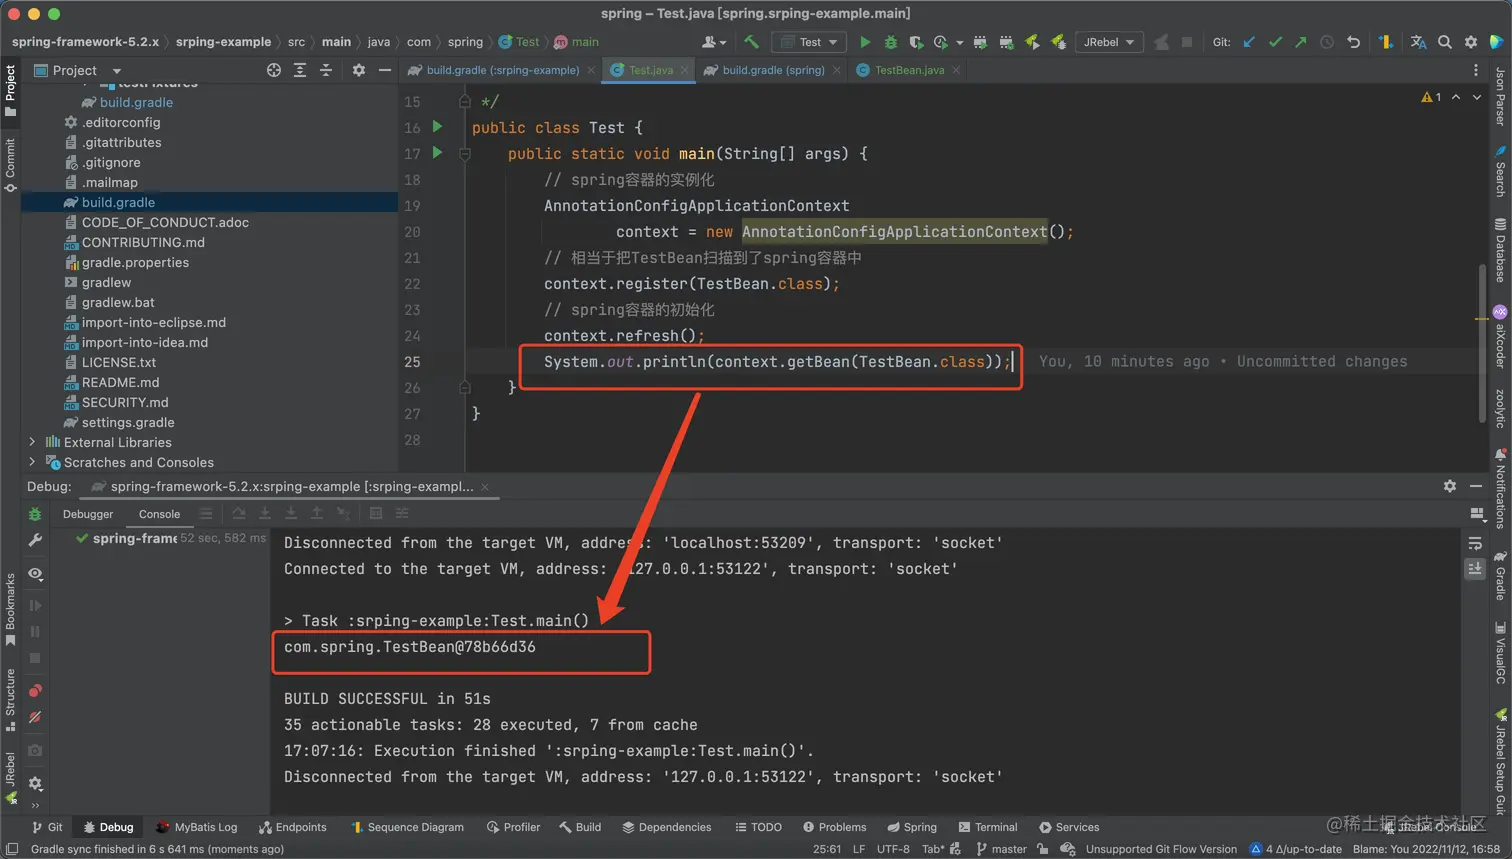Select opened file target icon in Project panel
This screenshot has width=1512, height=859.
pos(274,70)
